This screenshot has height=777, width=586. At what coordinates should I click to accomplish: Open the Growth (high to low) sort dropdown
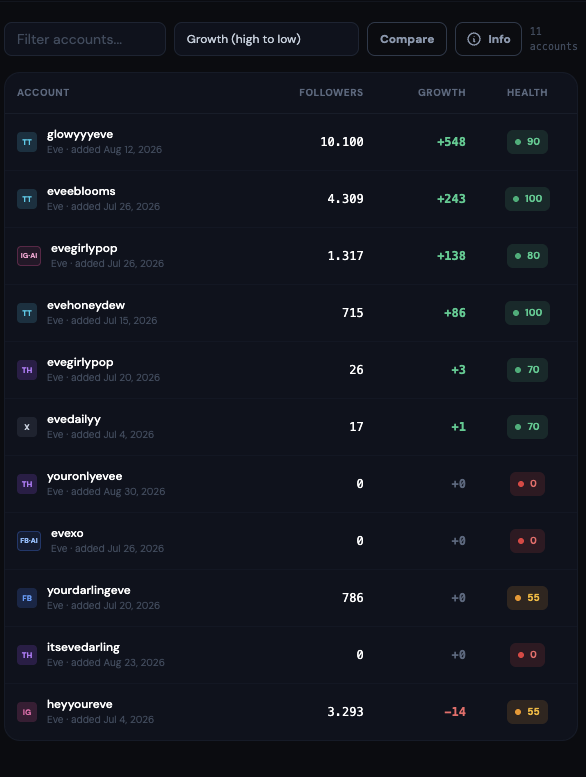coord(266,39)
